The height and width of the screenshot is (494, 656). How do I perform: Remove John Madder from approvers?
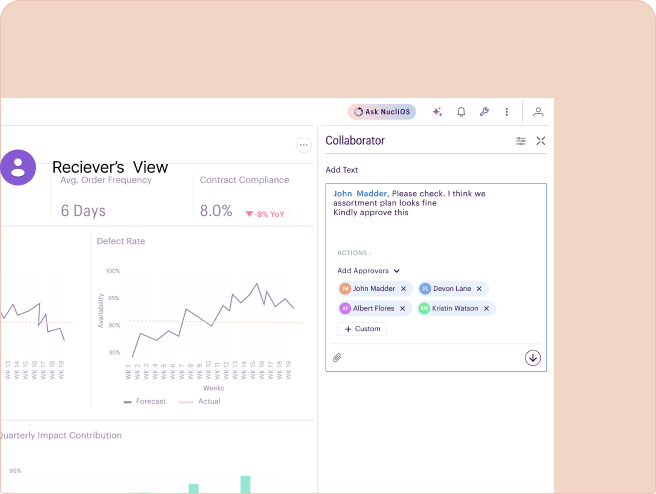pyautogui.click(x=403, y=289)
